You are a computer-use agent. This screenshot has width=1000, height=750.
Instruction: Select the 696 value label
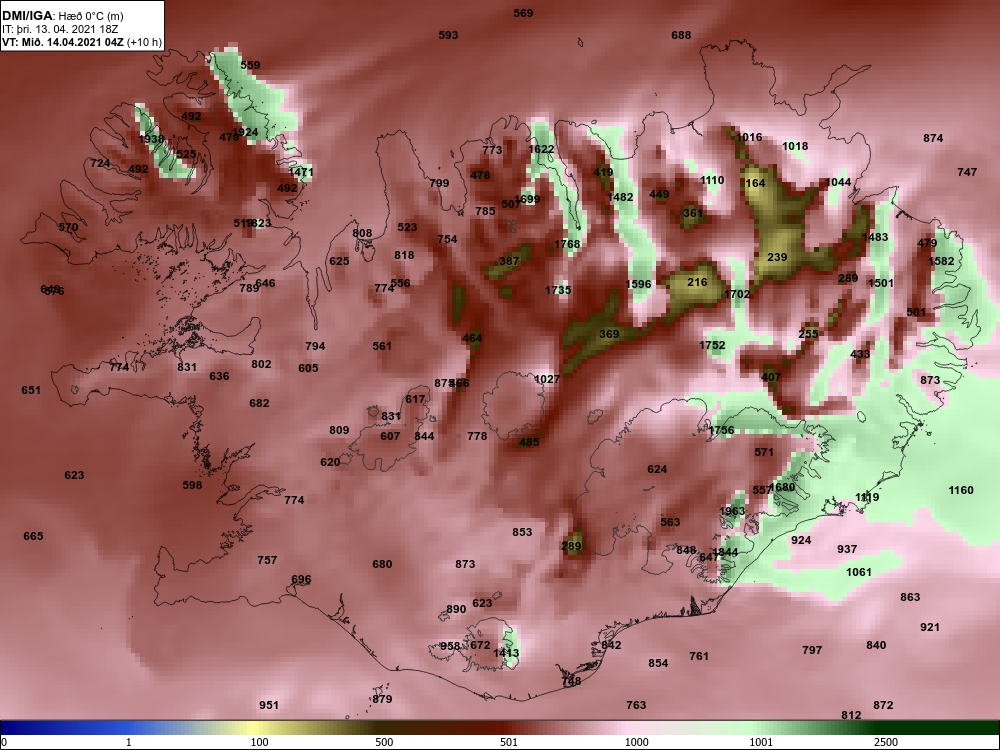click(301, 579)
